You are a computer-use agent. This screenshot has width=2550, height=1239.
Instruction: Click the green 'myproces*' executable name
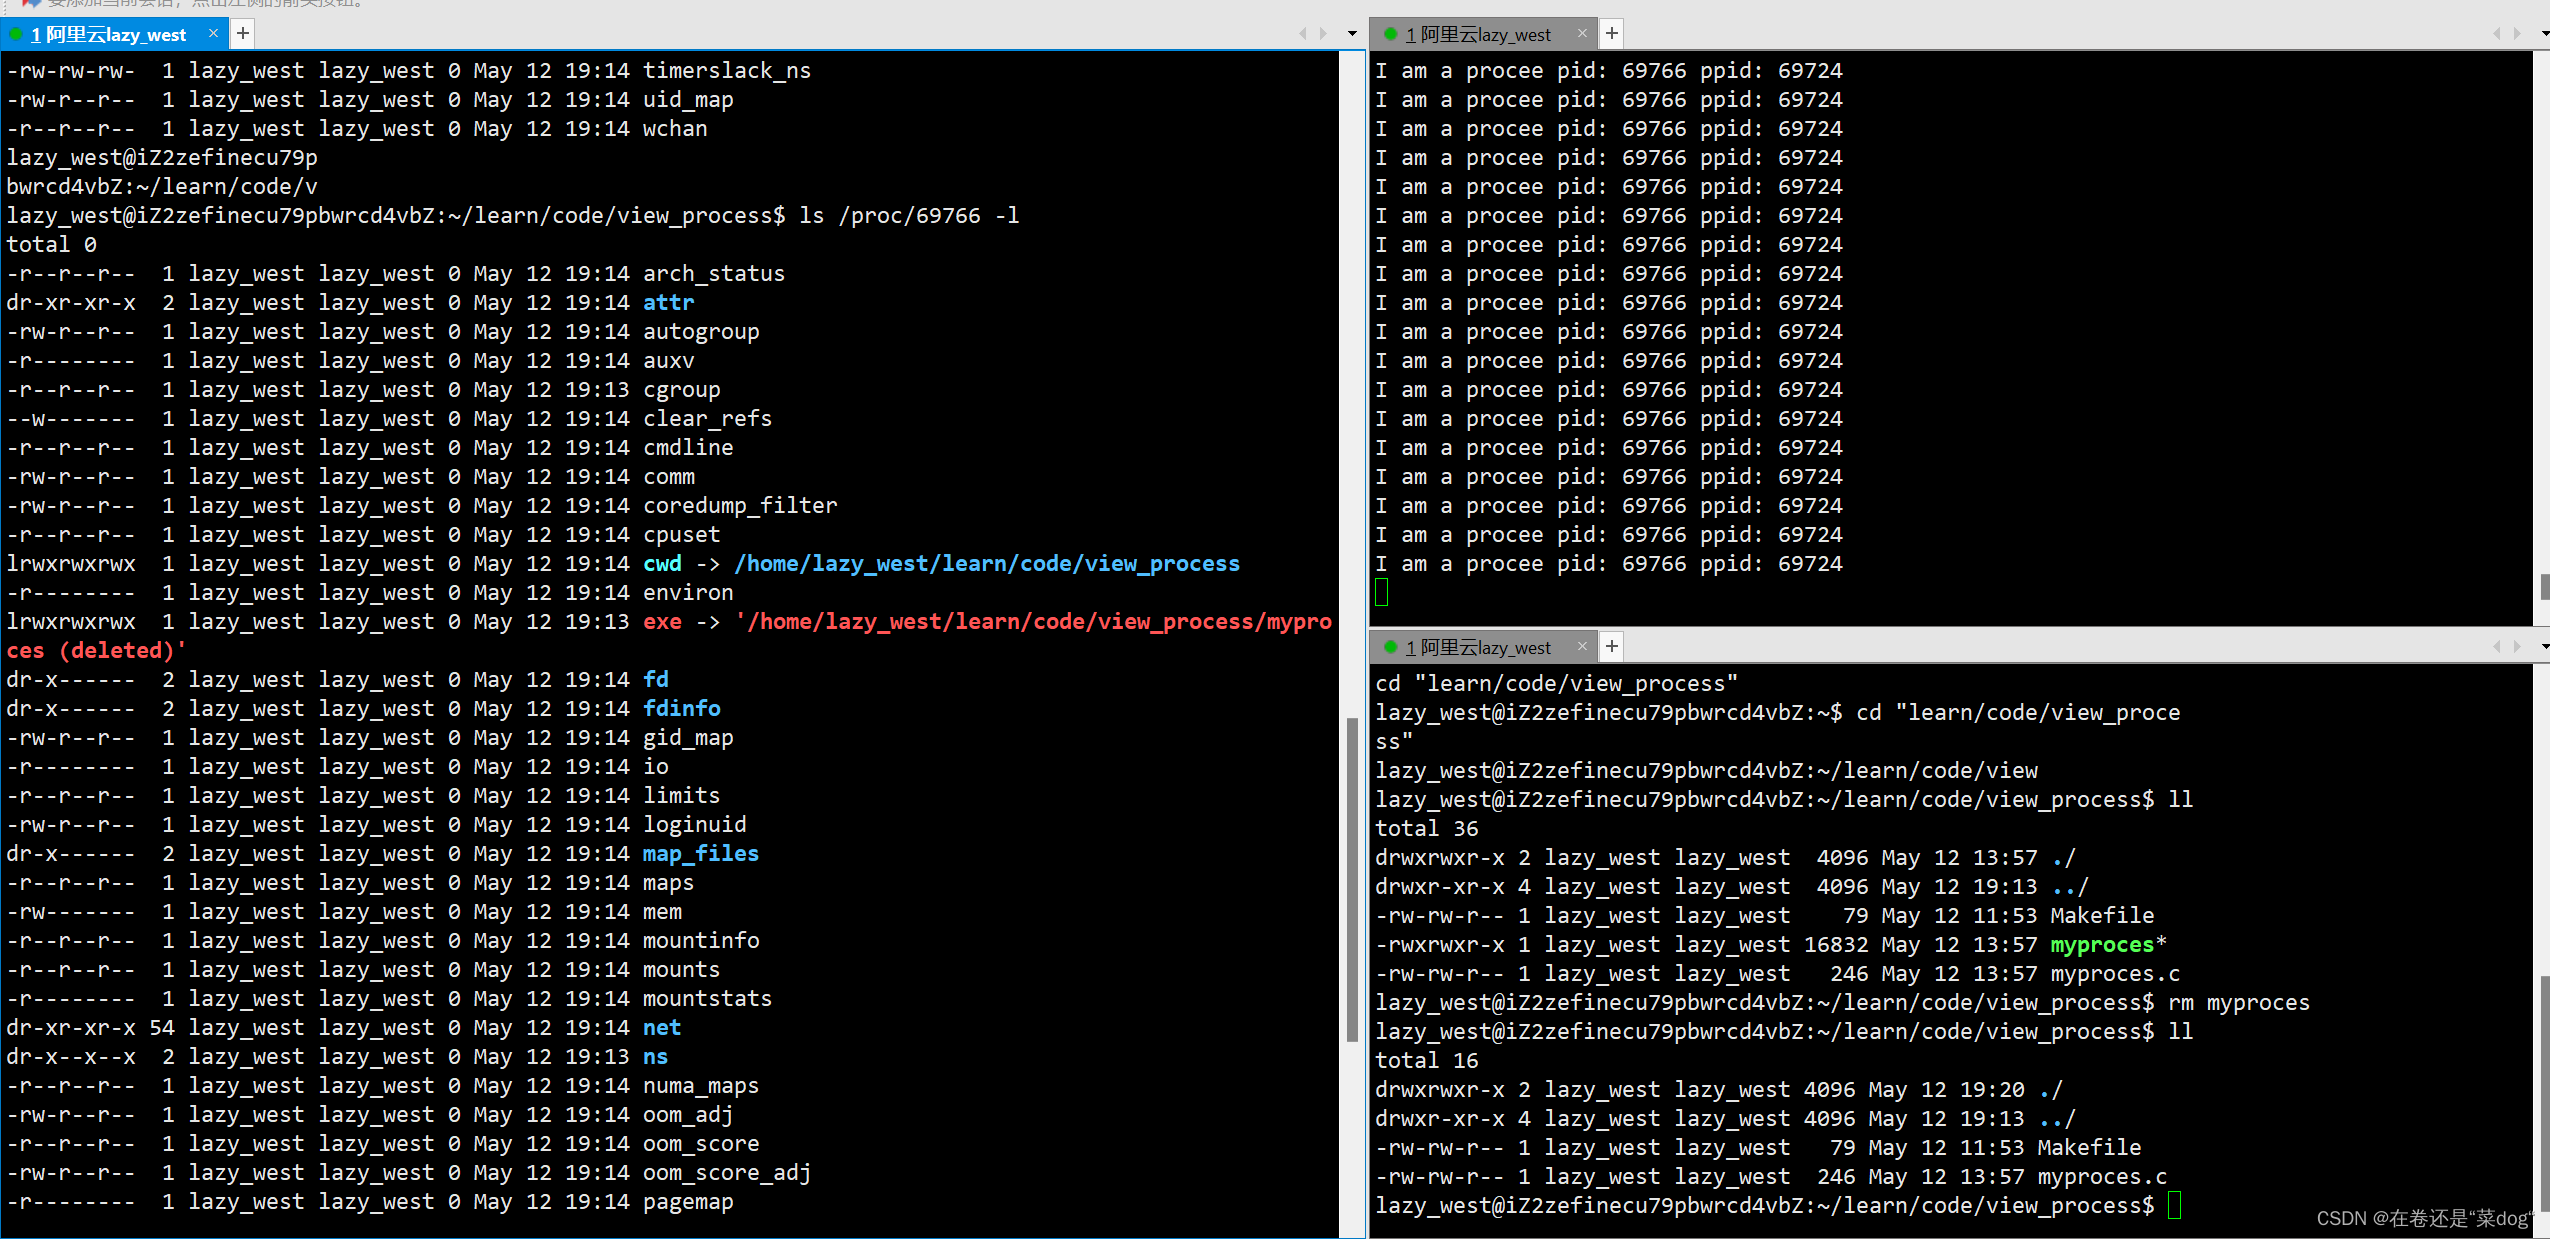point(2108,944)
